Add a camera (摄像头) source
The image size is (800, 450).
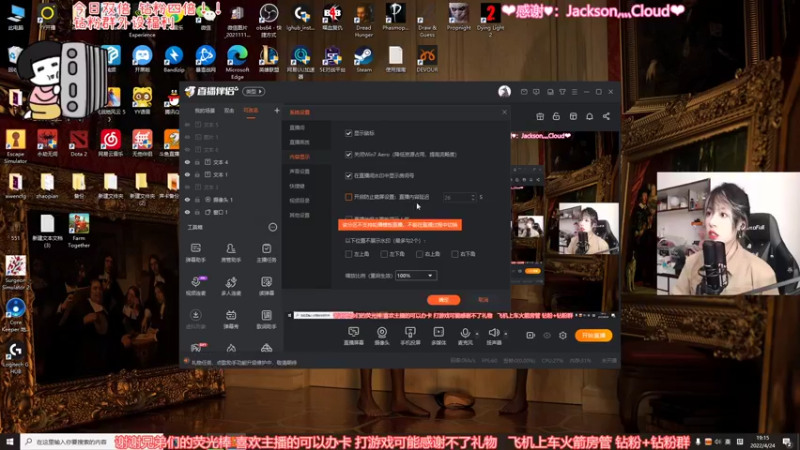[382, 336]
